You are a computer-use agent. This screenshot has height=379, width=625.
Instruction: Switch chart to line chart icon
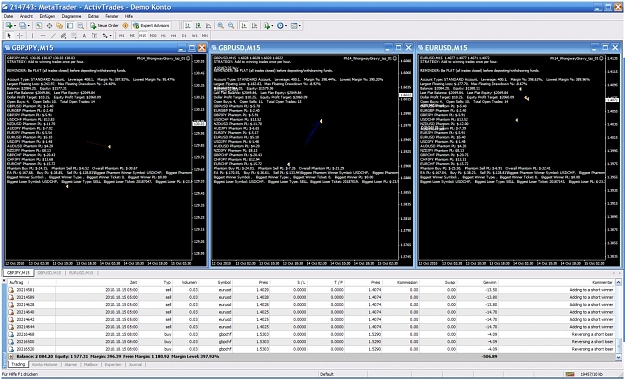(208, 26)
